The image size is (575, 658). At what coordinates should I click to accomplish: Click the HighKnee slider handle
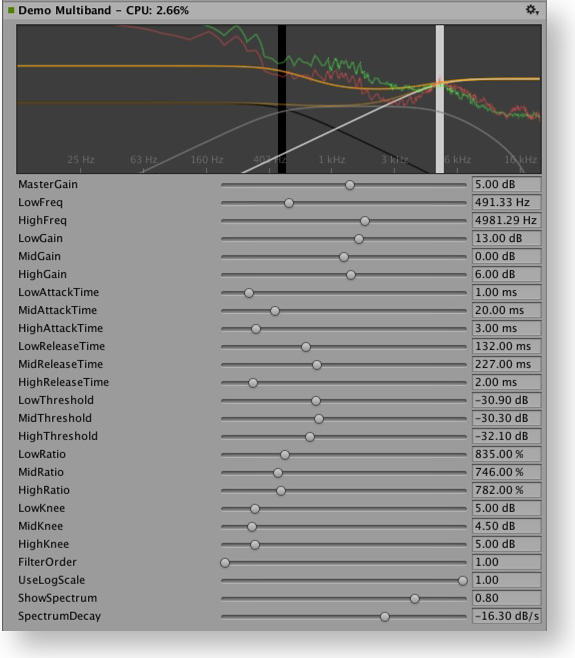255,545
